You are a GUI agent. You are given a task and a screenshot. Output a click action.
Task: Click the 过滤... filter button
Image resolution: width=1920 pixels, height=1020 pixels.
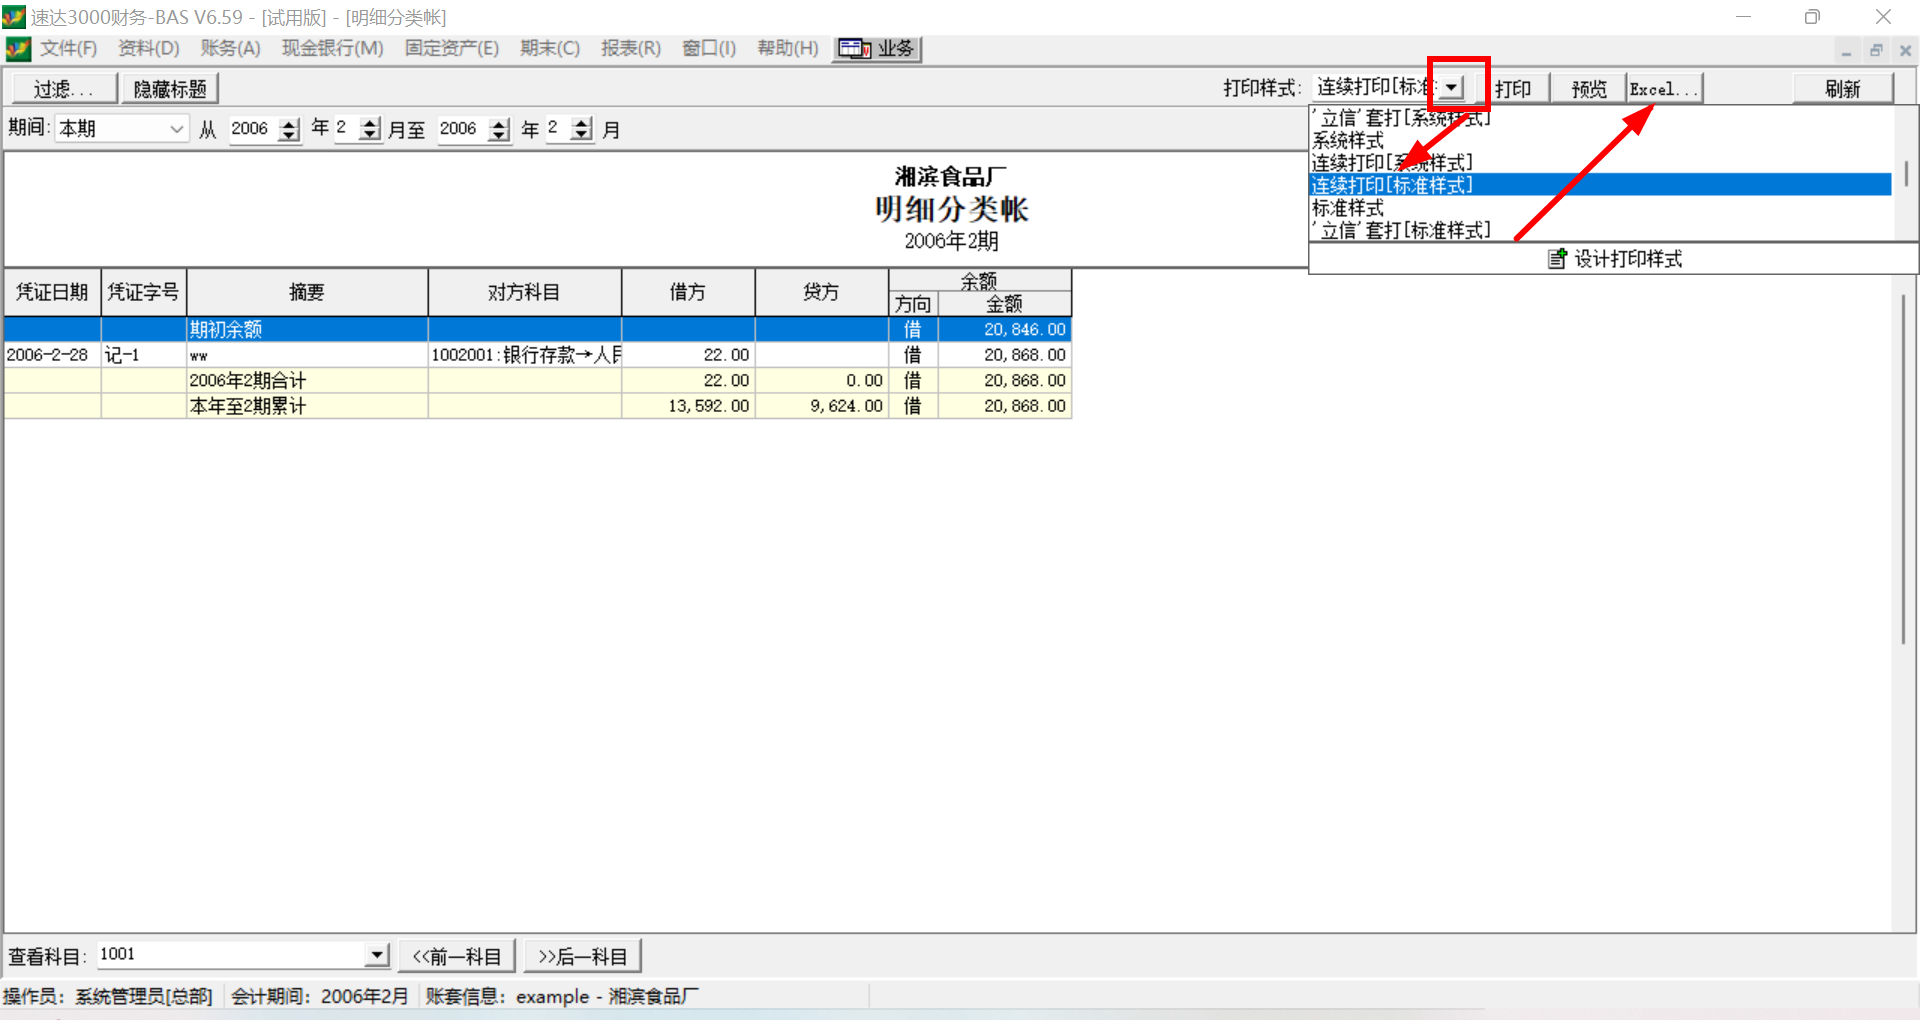point(64,89)
